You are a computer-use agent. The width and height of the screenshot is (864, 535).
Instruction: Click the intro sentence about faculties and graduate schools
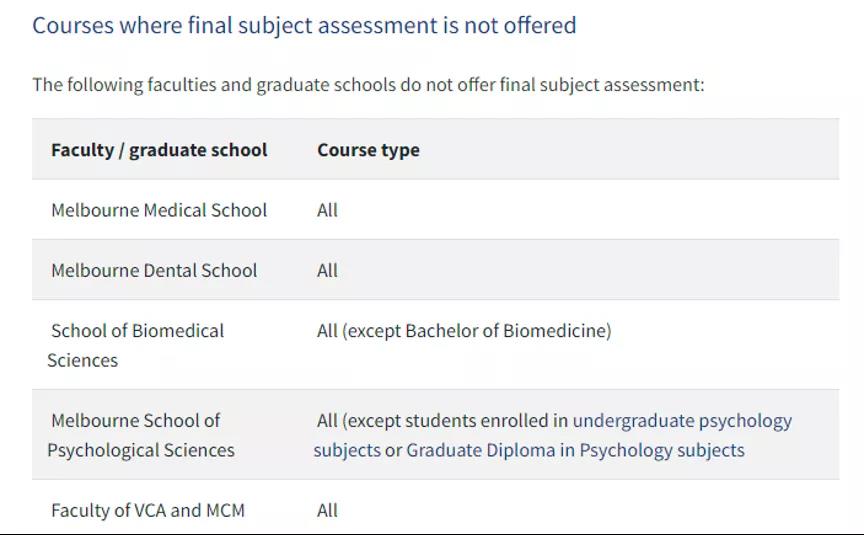click(x=368, y=85)
